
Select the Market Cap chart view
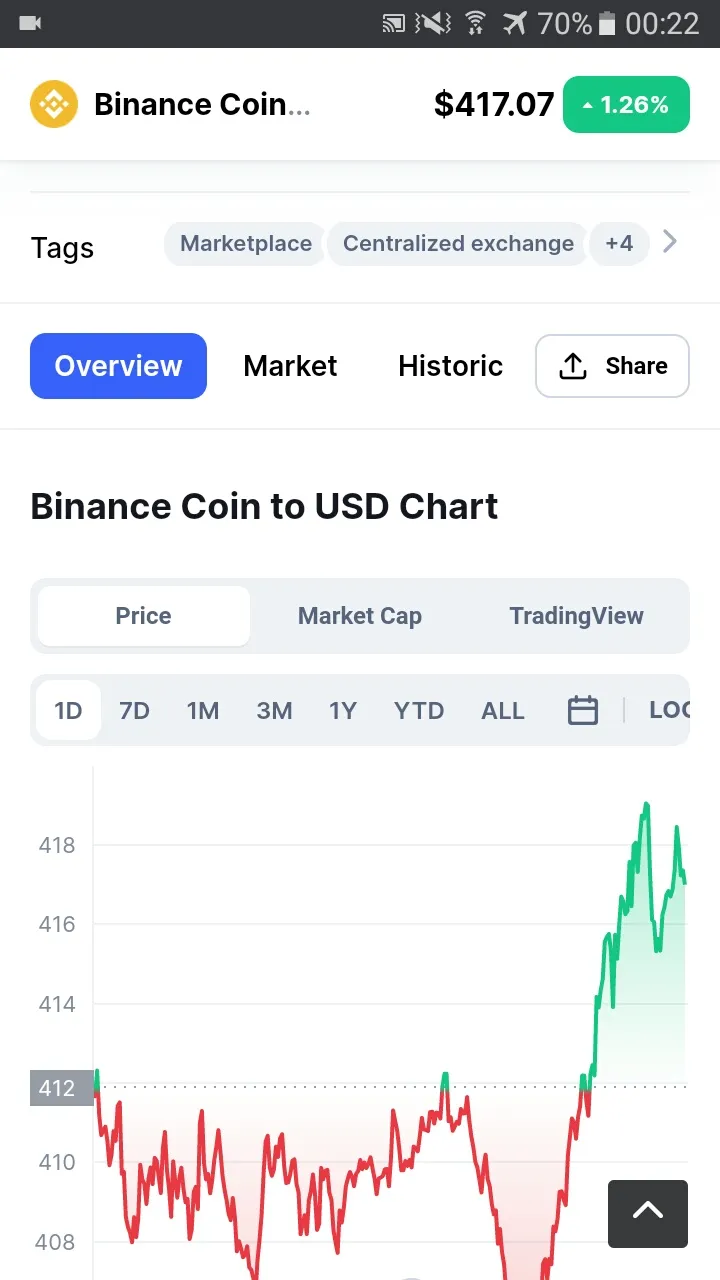click(x=360, y=616)
